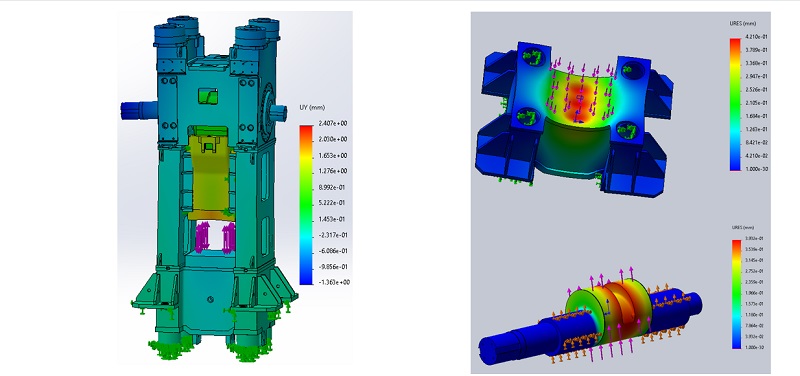Select the top-left hydraulic cylinder
This screenshot has width=800, height=376.
pyautogui.click(x=168, y=39)
